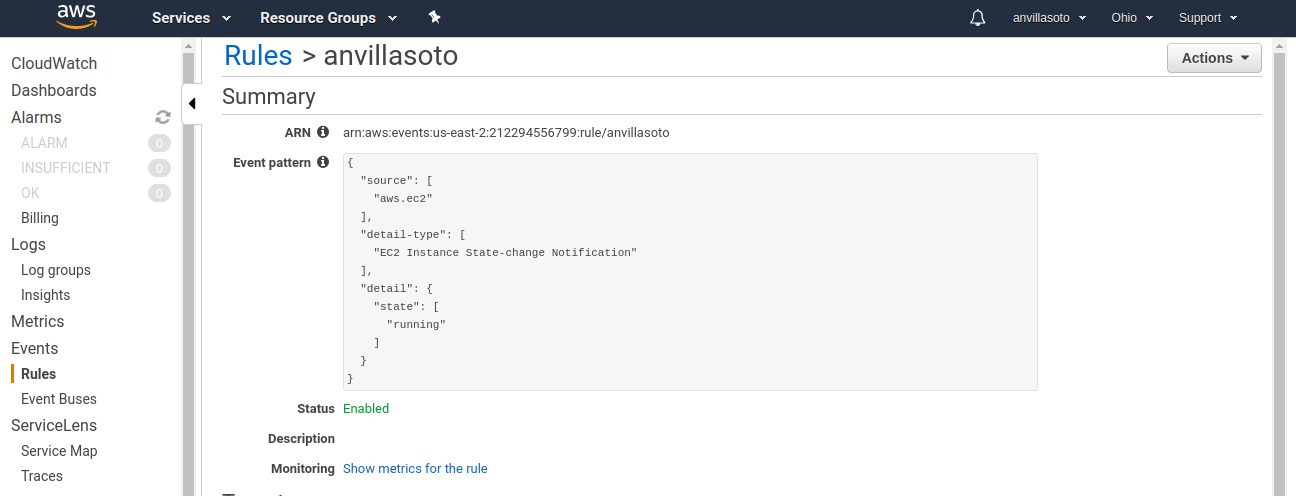The width and height of the screenshot is (1296, 496).
Task: Select Log groups in the sidebar
Action: click(x=56, y=270)
